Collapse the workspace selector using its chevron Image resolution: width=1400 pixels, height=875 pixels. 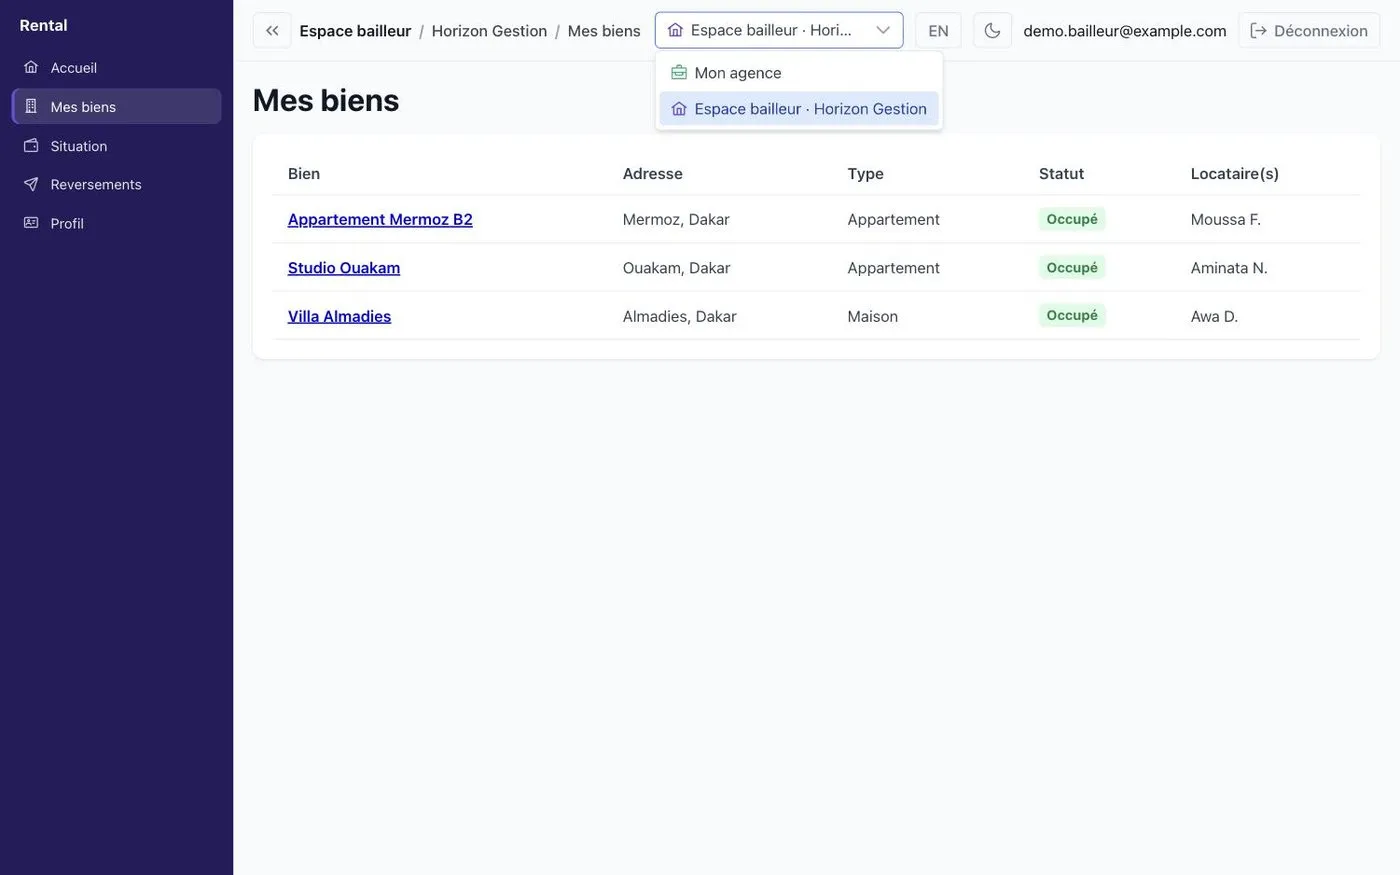point(883,30)
